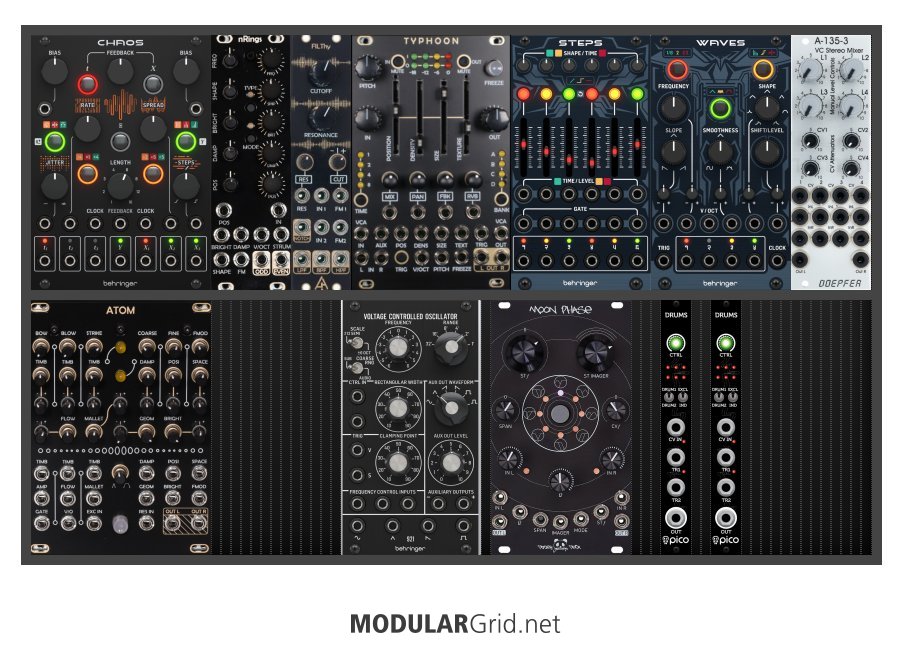Screen dimensions: 912x645
Task: Click the center button on Moon Phase
Action: 560,414
